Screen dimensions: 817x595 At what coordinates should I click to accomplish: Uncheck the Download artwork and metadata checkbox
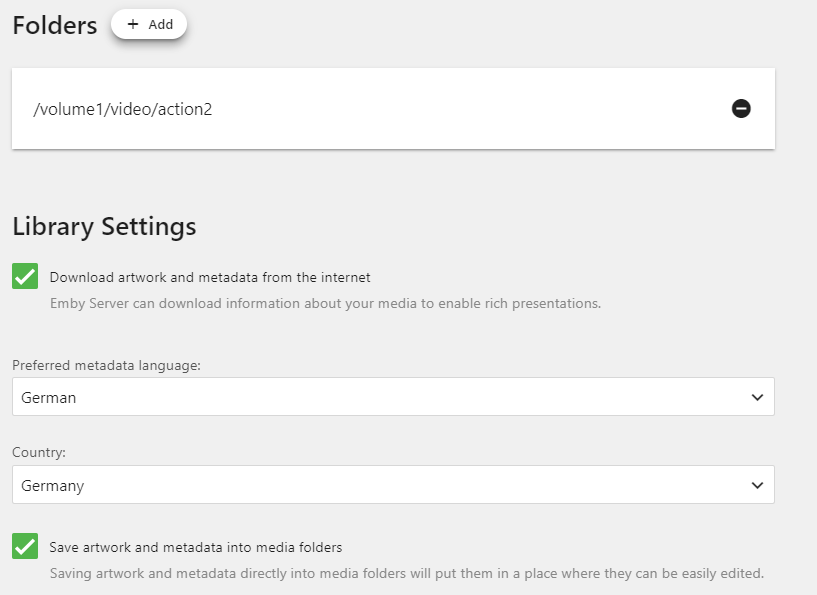coord(25,277)
